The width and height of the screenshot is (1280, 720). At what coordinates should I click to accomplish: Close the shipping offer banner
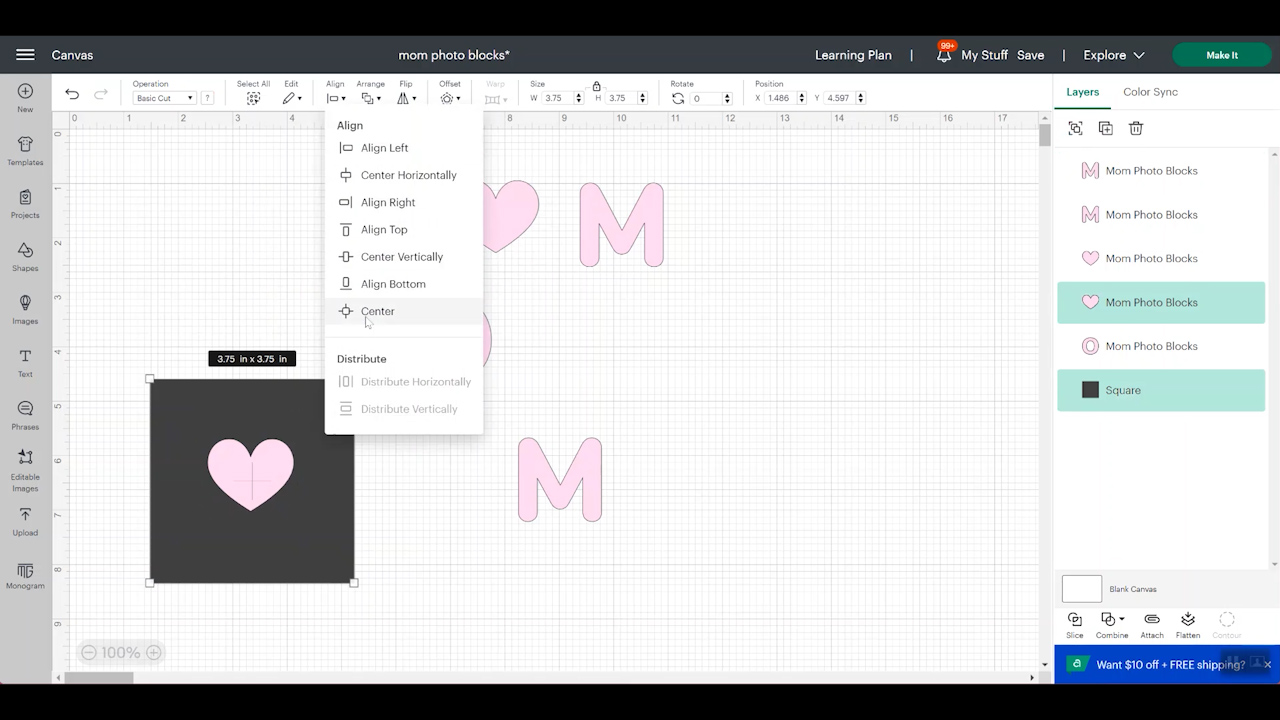pyautogui.click(x=1267, y=664)
